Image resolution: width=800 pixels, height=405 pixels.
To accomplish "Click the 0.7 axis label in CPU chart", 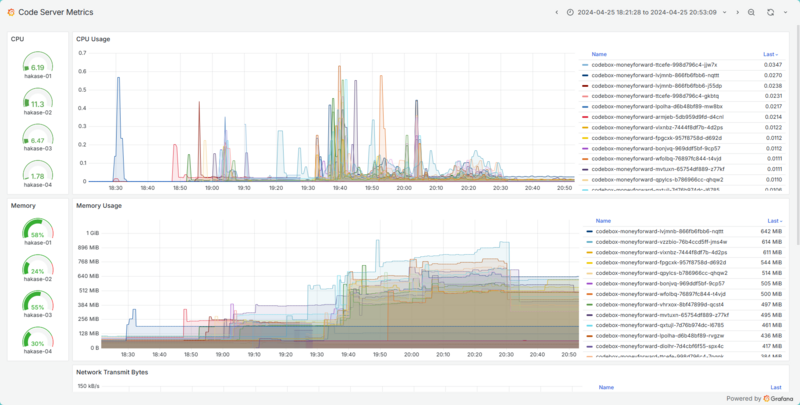I will click(x=82, y=53).
